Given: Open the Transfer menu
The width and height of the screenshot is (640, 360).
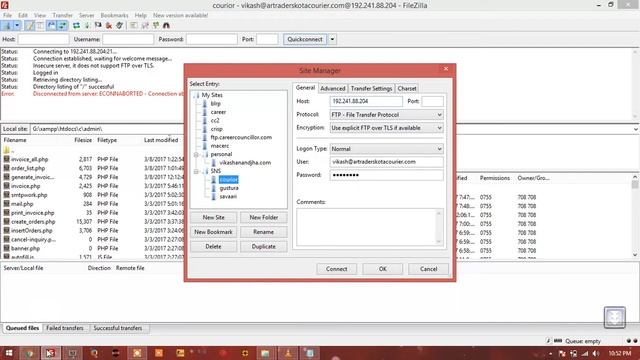Looking at the screenshot, I should [x=62, y=15].
